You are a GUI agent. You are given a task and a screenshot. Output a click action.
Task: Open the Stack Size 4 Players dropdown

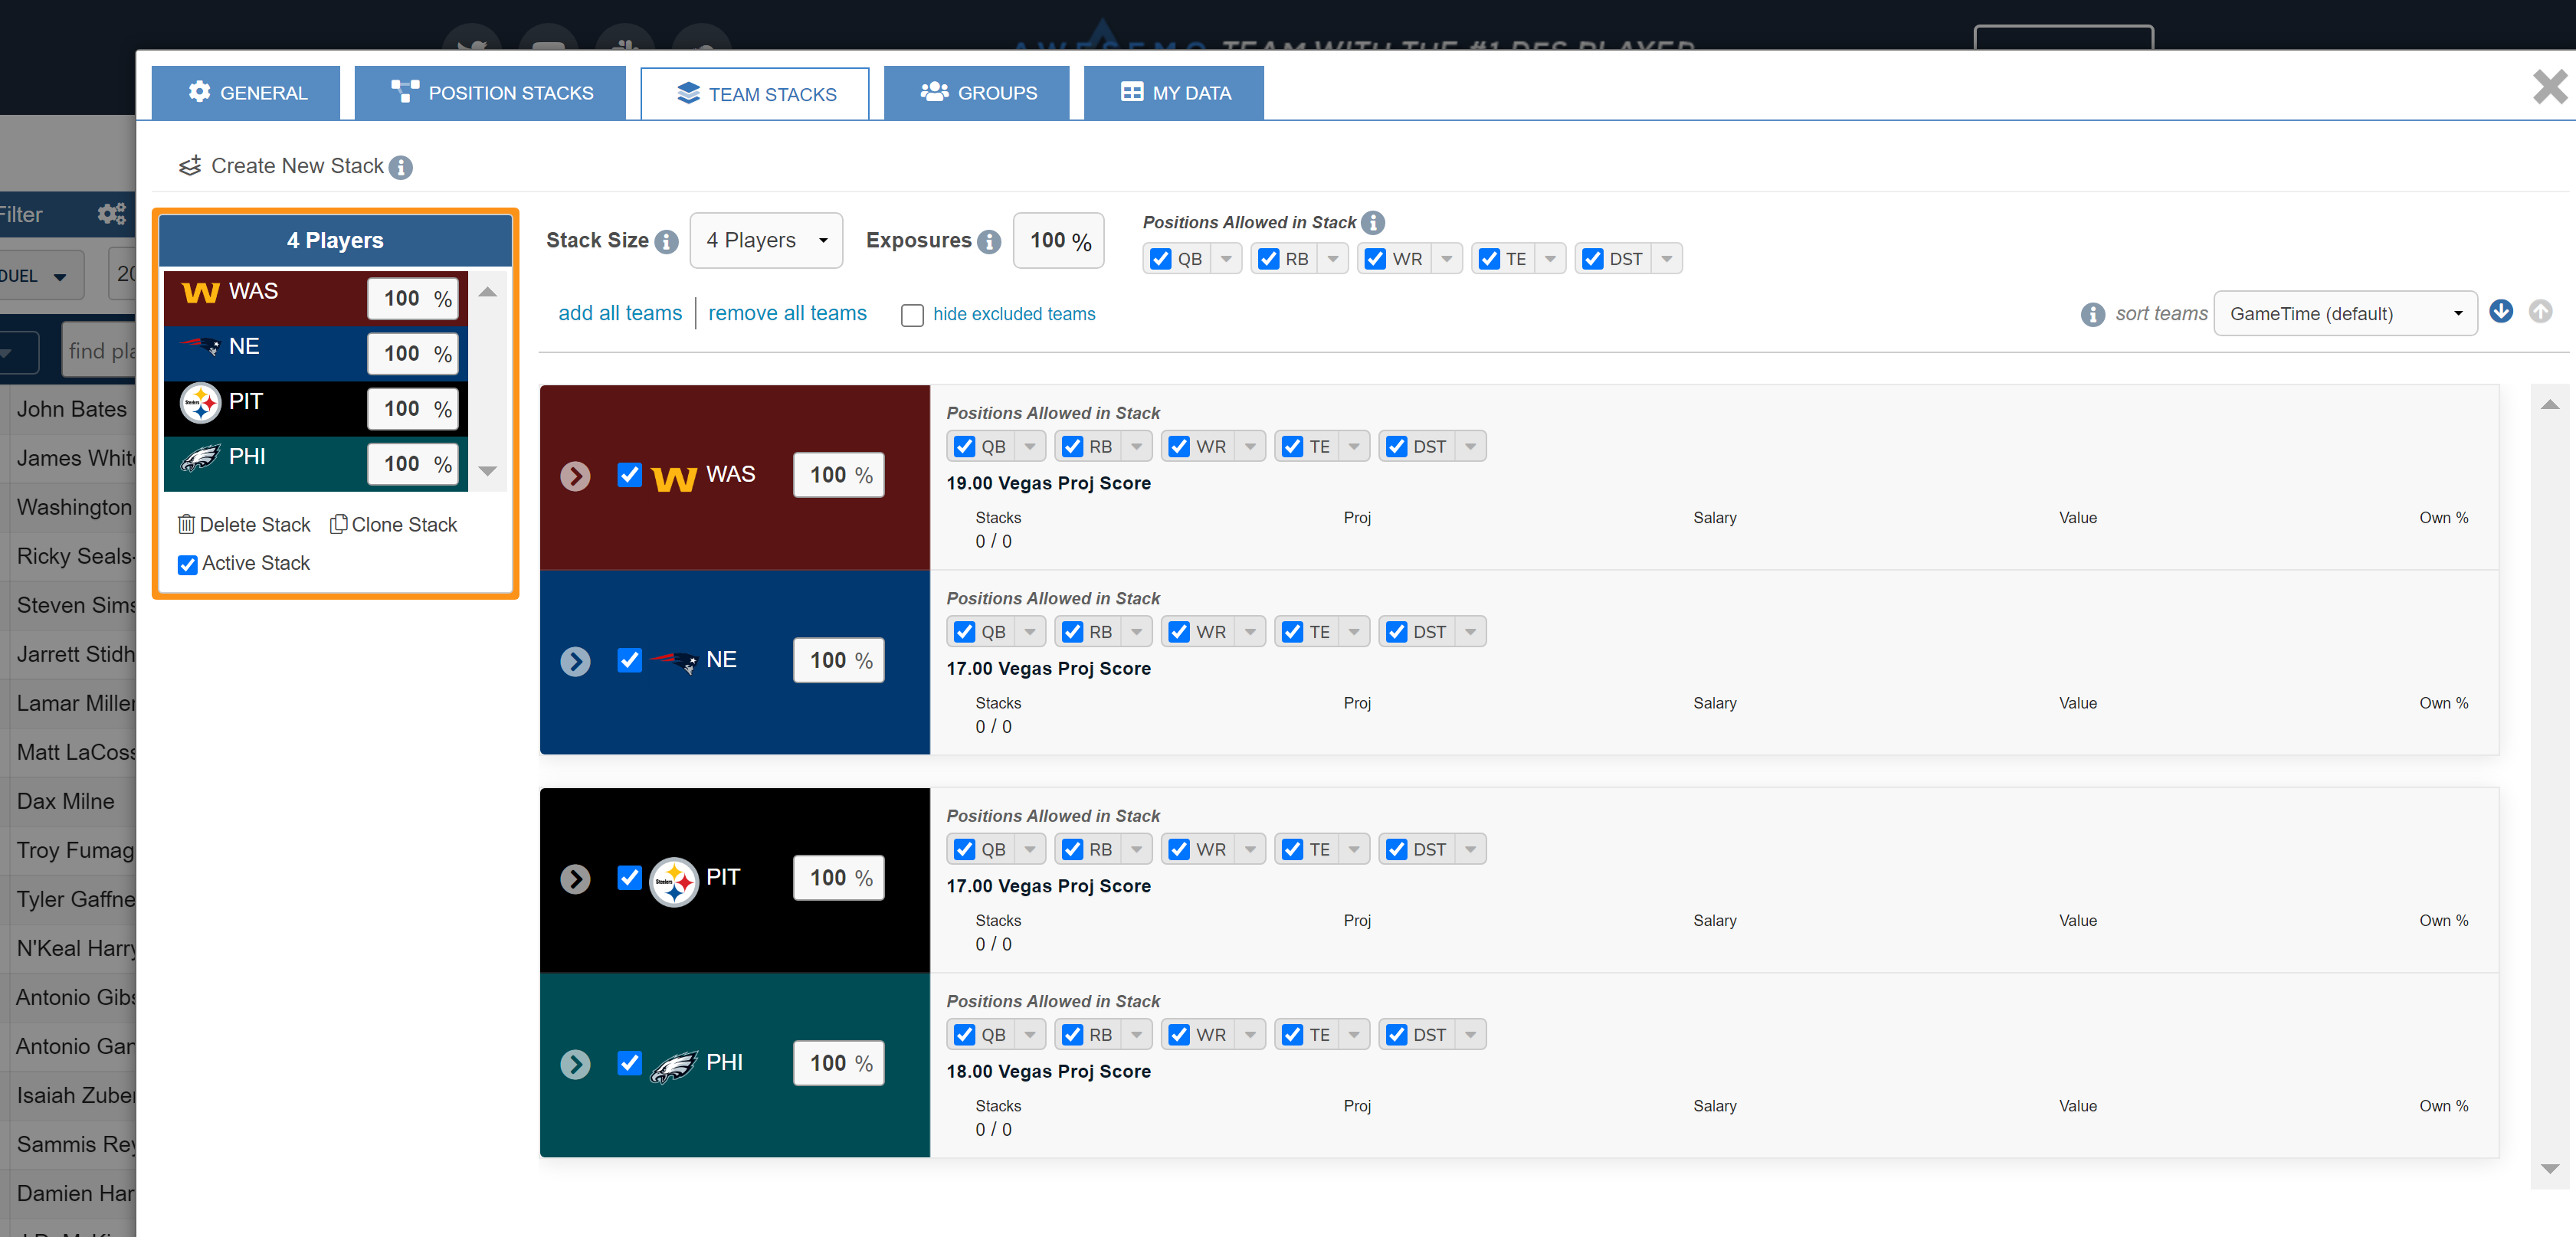coord(766,241)
